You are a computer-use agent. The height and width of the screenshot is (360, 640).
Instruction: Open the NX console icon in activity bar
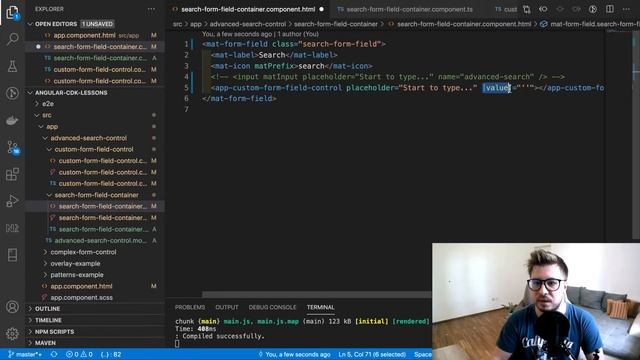point(13,228)
